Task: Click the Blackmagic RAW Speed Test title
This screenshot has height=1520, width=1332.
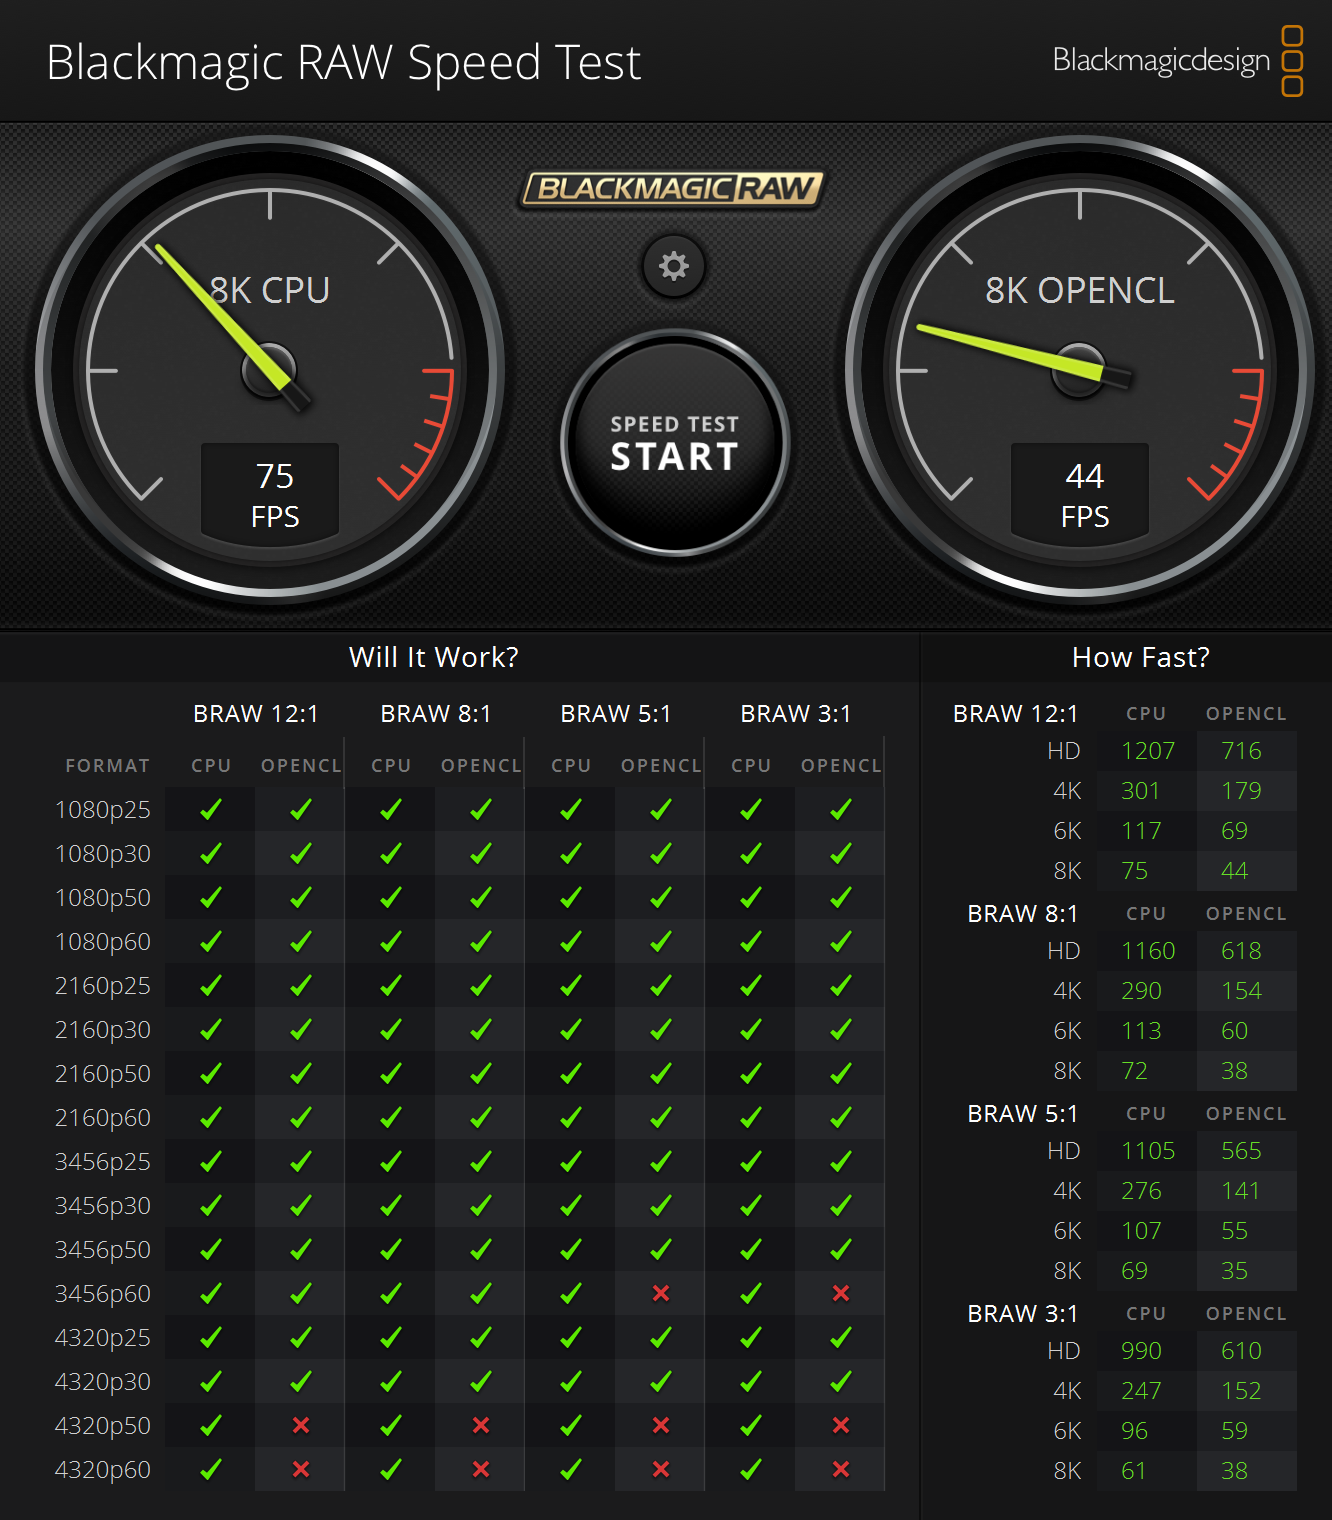Action: click(343, 63)
